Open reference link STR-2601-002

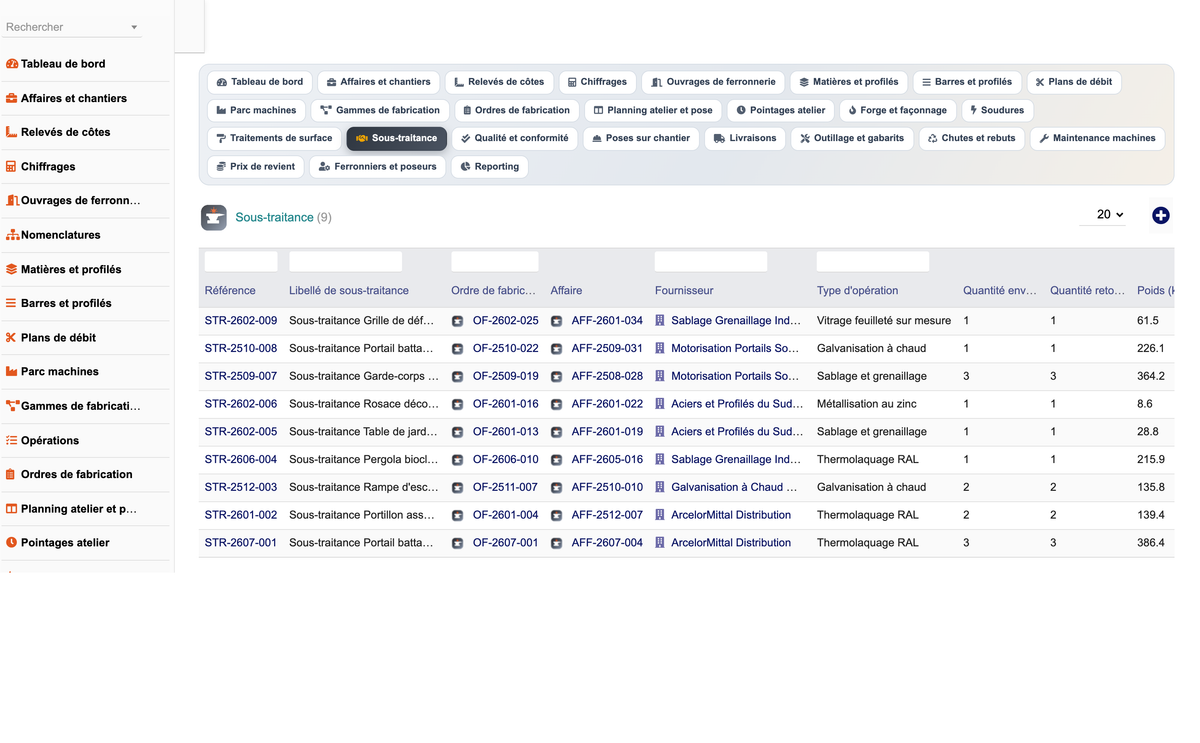(241, 515)
